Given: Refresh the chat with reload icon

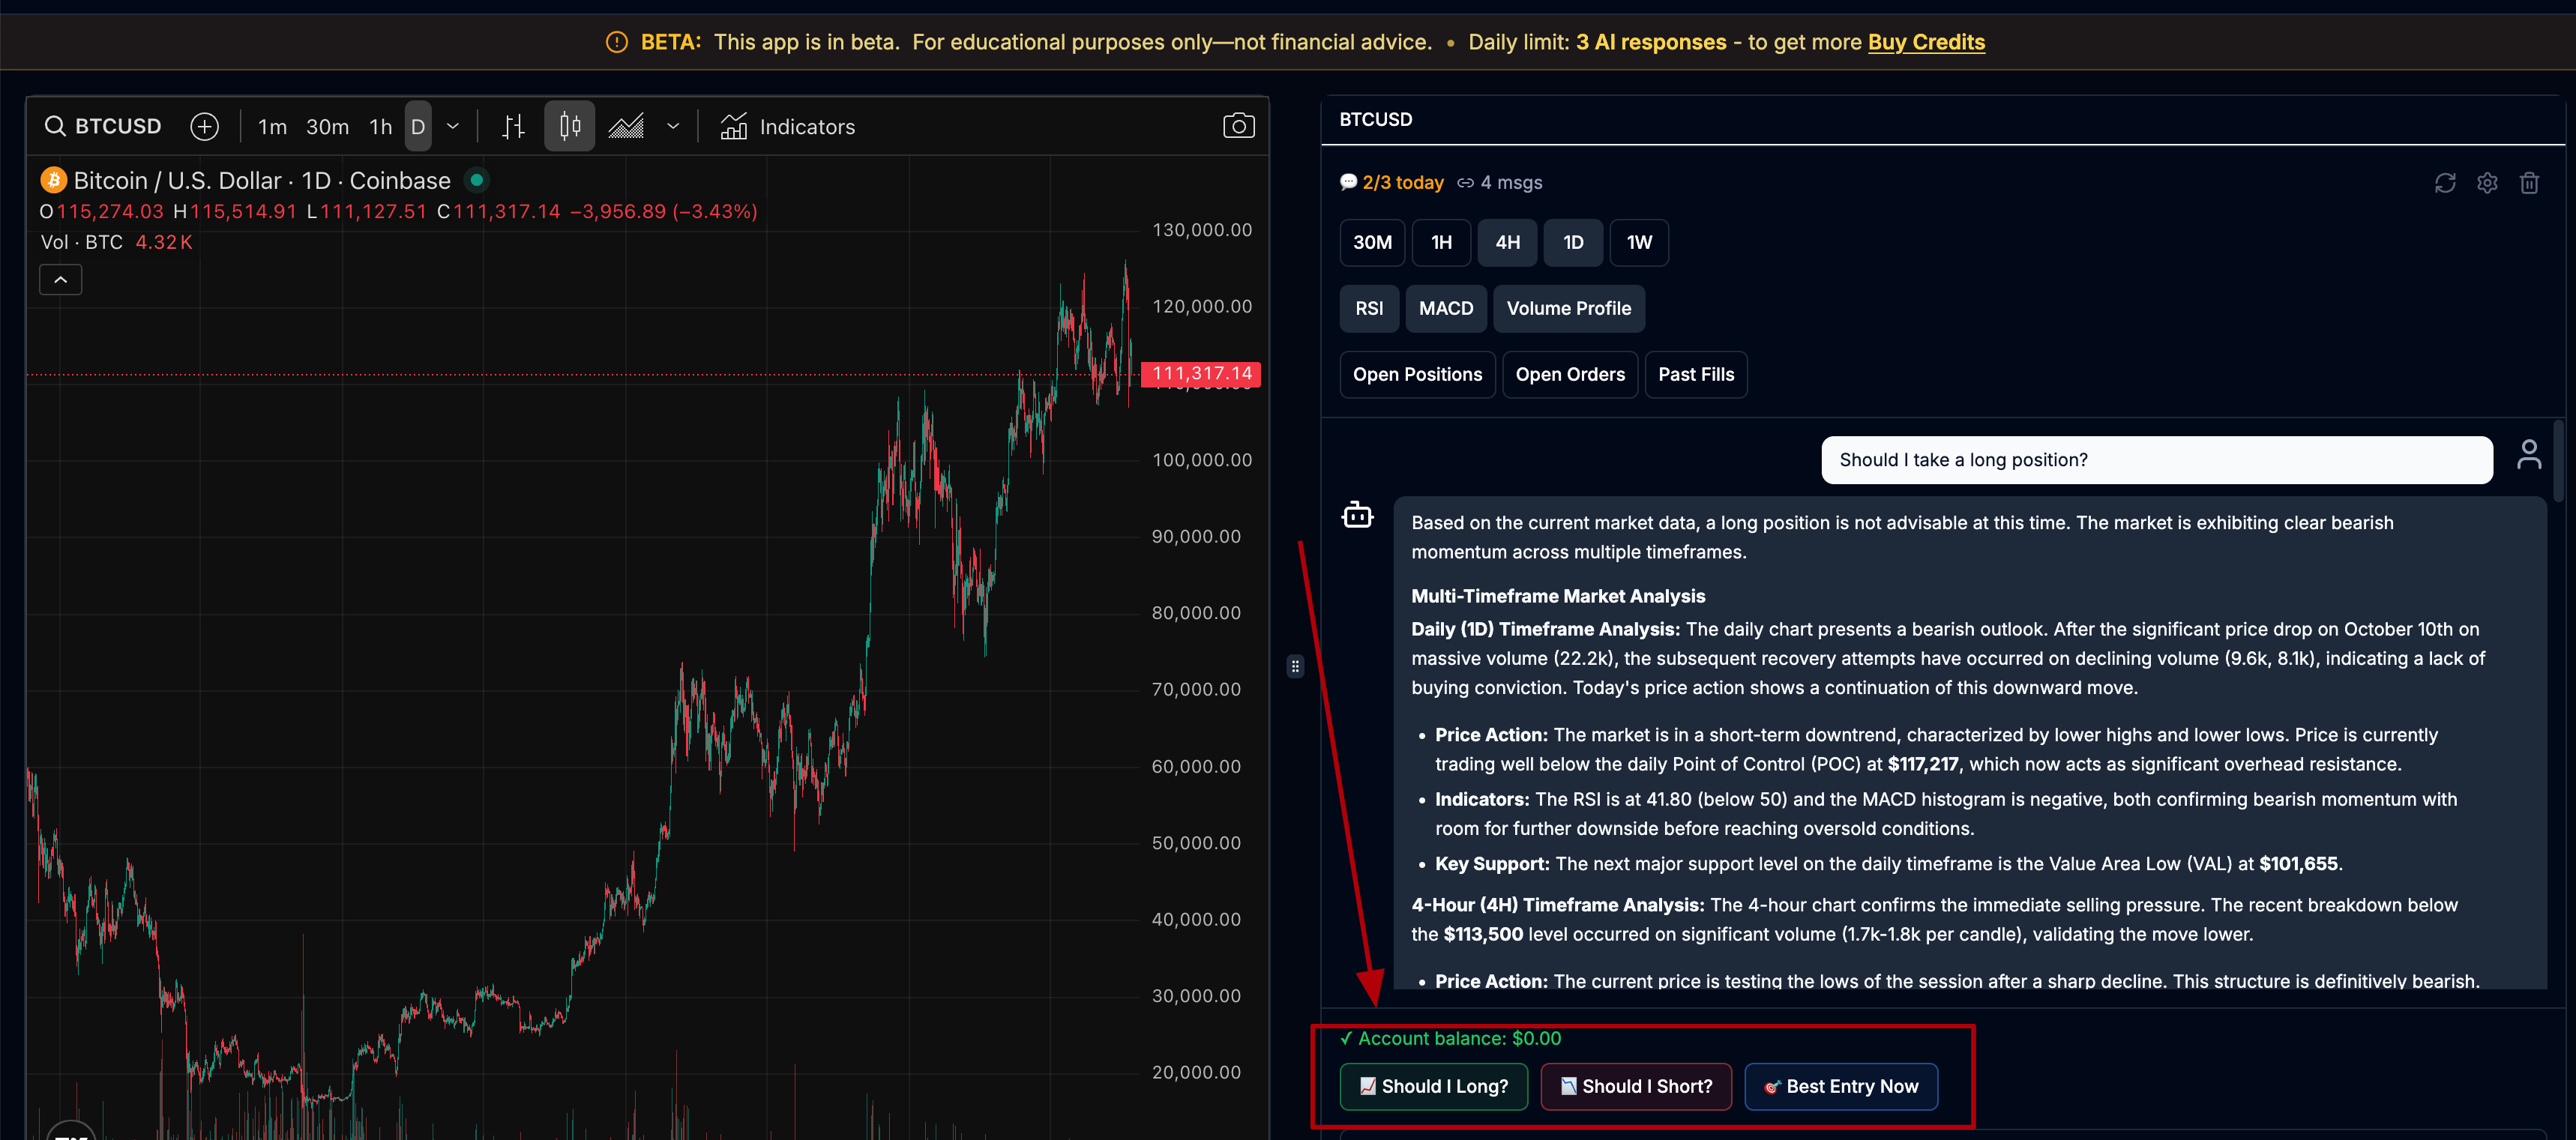Looking at the screenshot, I should 2445,183.
